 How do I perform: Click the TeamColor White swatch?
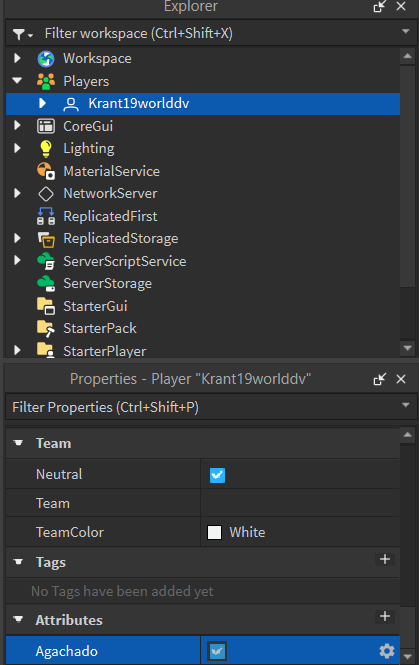214,532
